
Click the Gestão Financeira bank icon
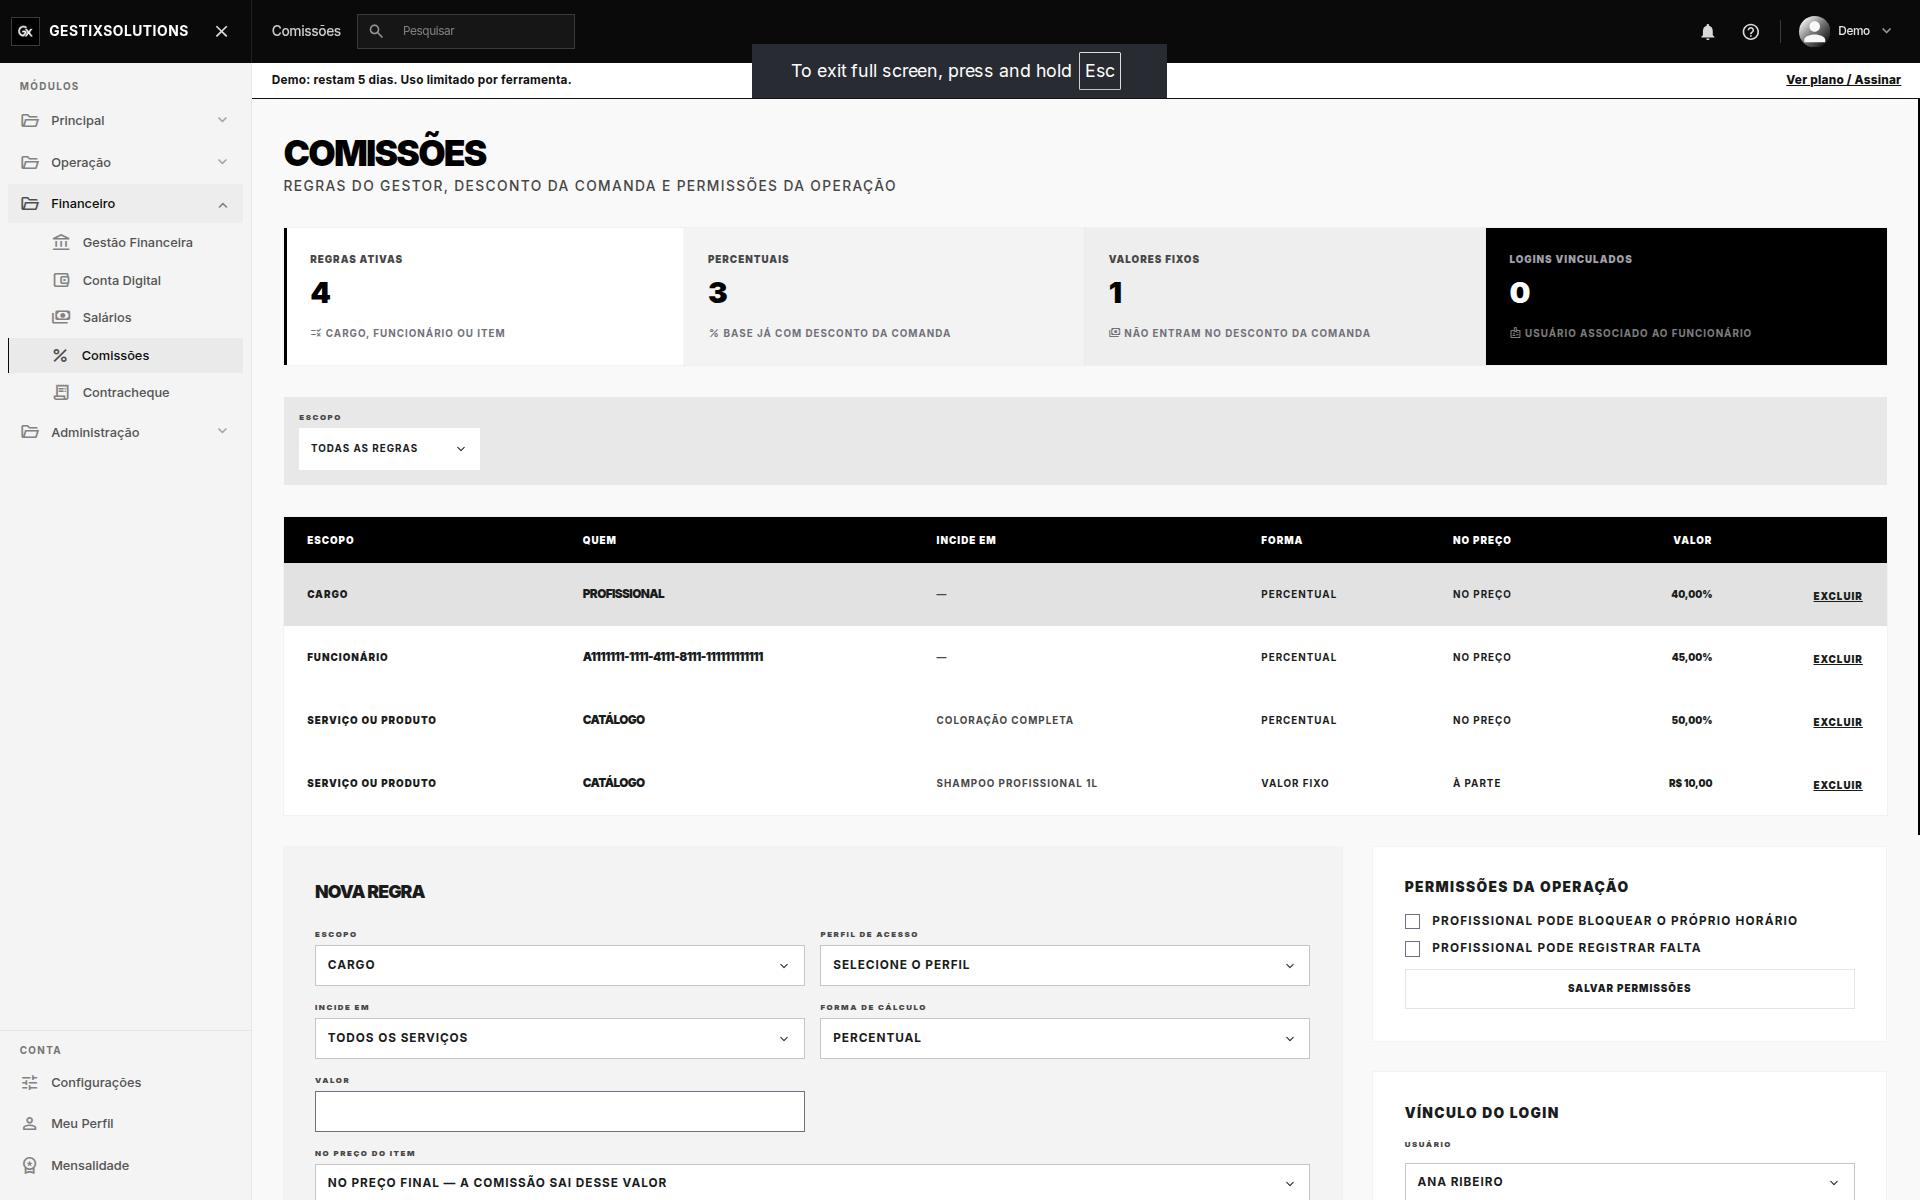click(x=61, y=242)
